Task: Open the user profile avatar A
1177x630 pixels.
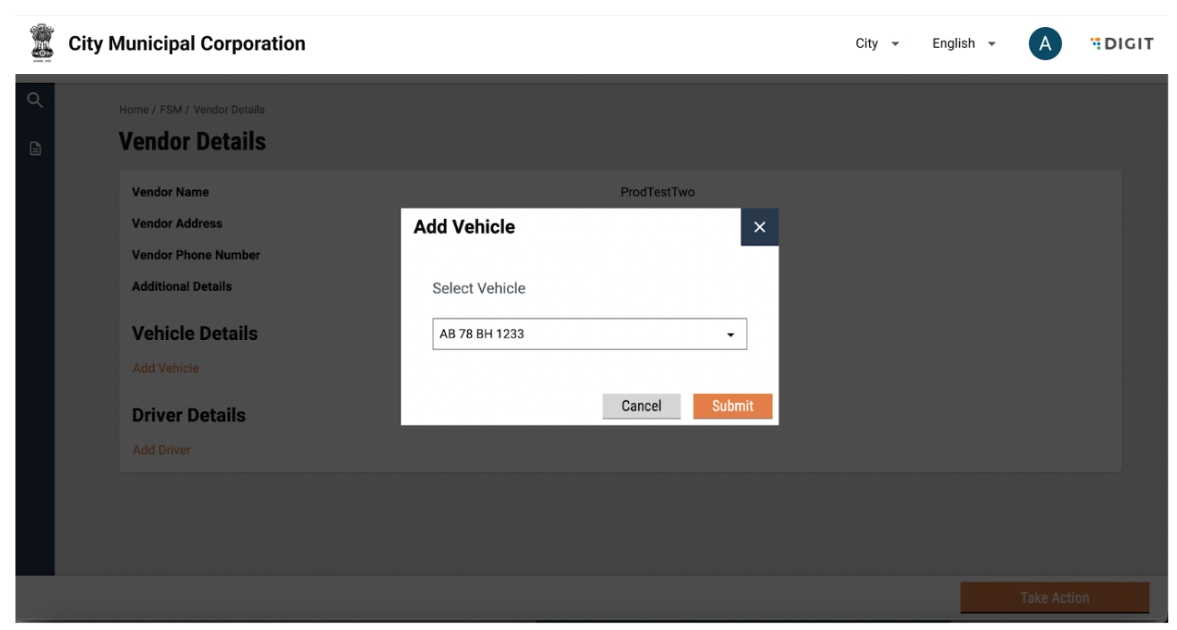Action: tap(1045, 44)
